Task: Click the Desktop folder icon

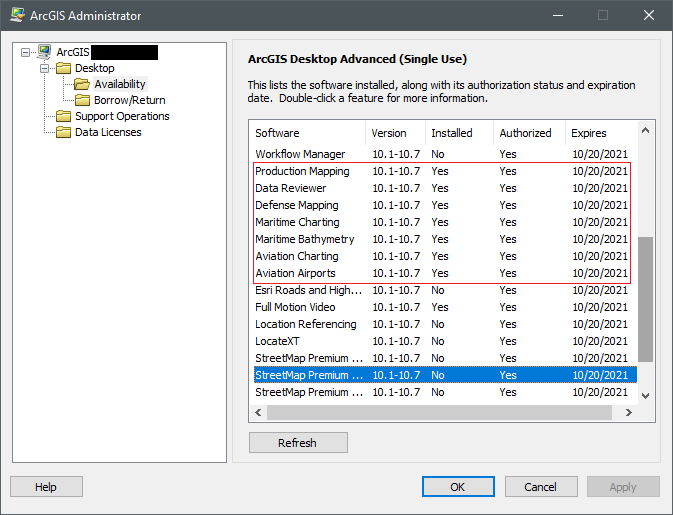Action: [64, 68]
